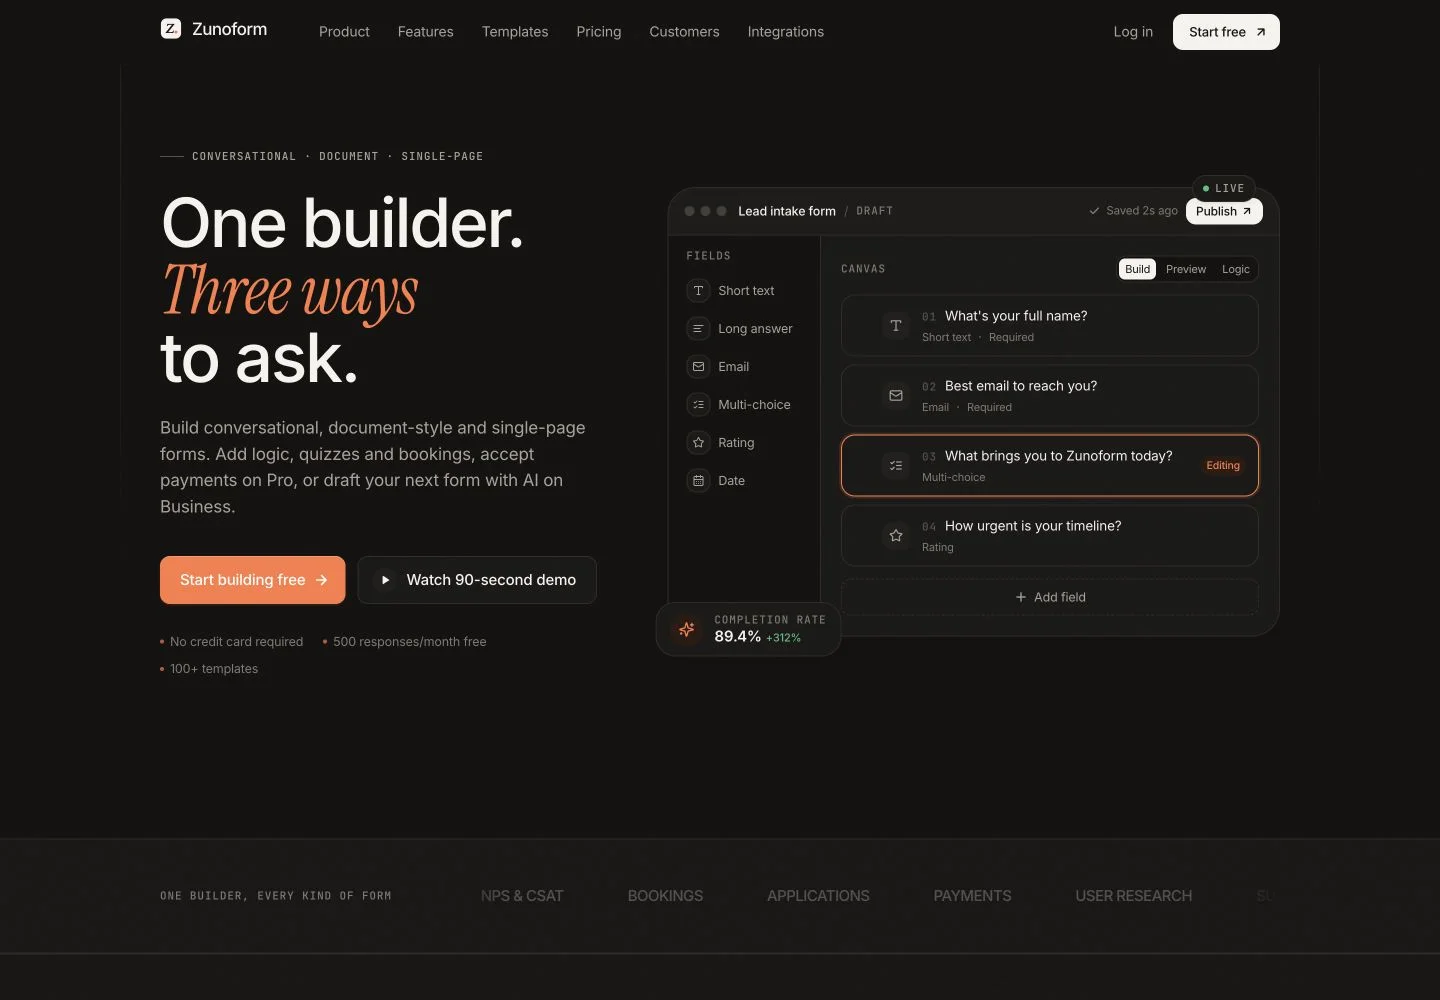Click 500 responses/month free text
The image size is (1440, 1000).
click(x=410, y=642)
